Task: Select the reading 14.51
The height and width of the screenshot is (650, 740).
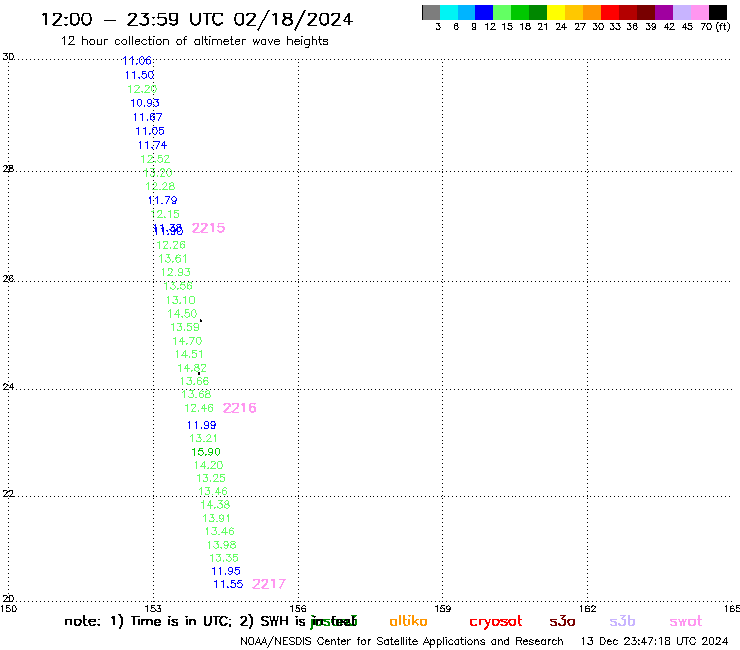Action: [x=189, y=354]
